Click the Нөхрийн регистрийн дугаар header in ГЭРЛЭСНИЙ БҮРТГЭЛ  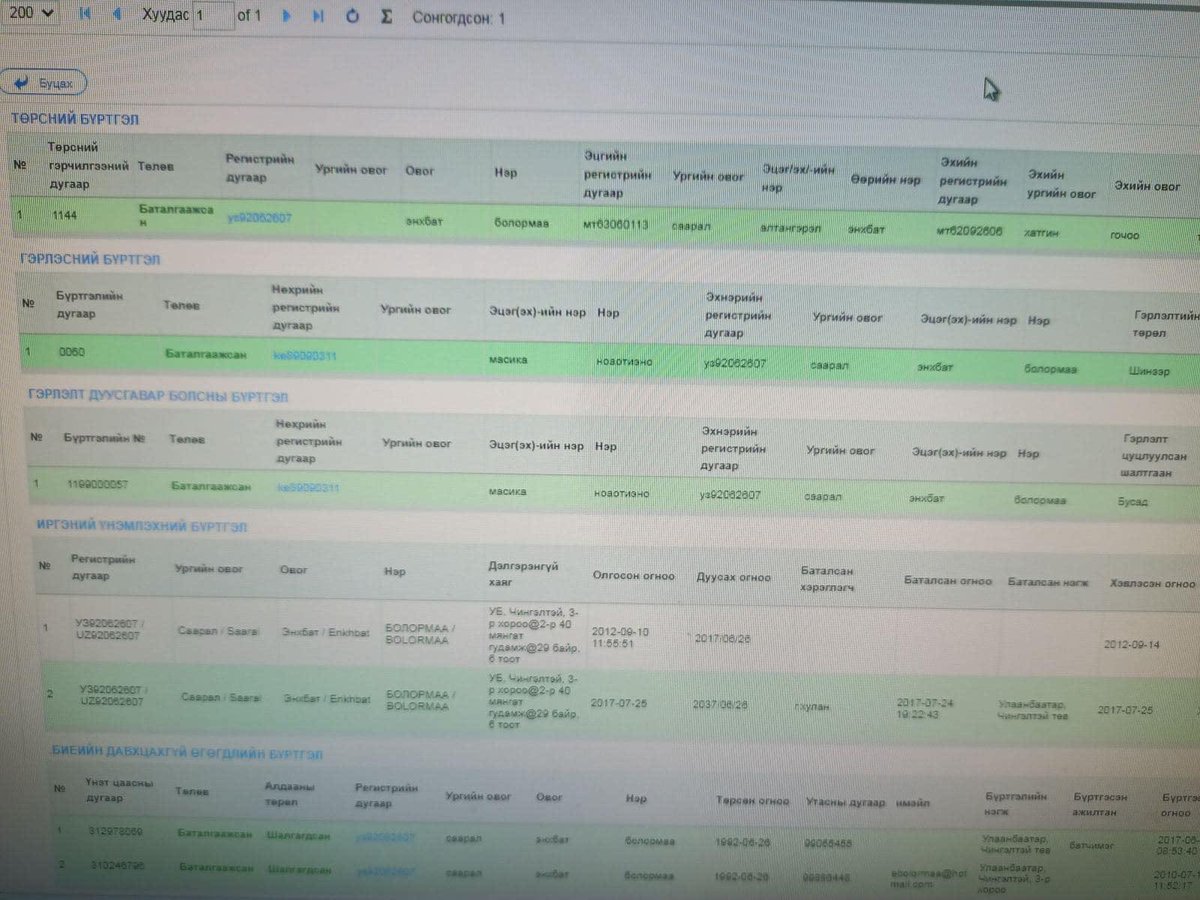pyautogui.click(x=305, y=307)
